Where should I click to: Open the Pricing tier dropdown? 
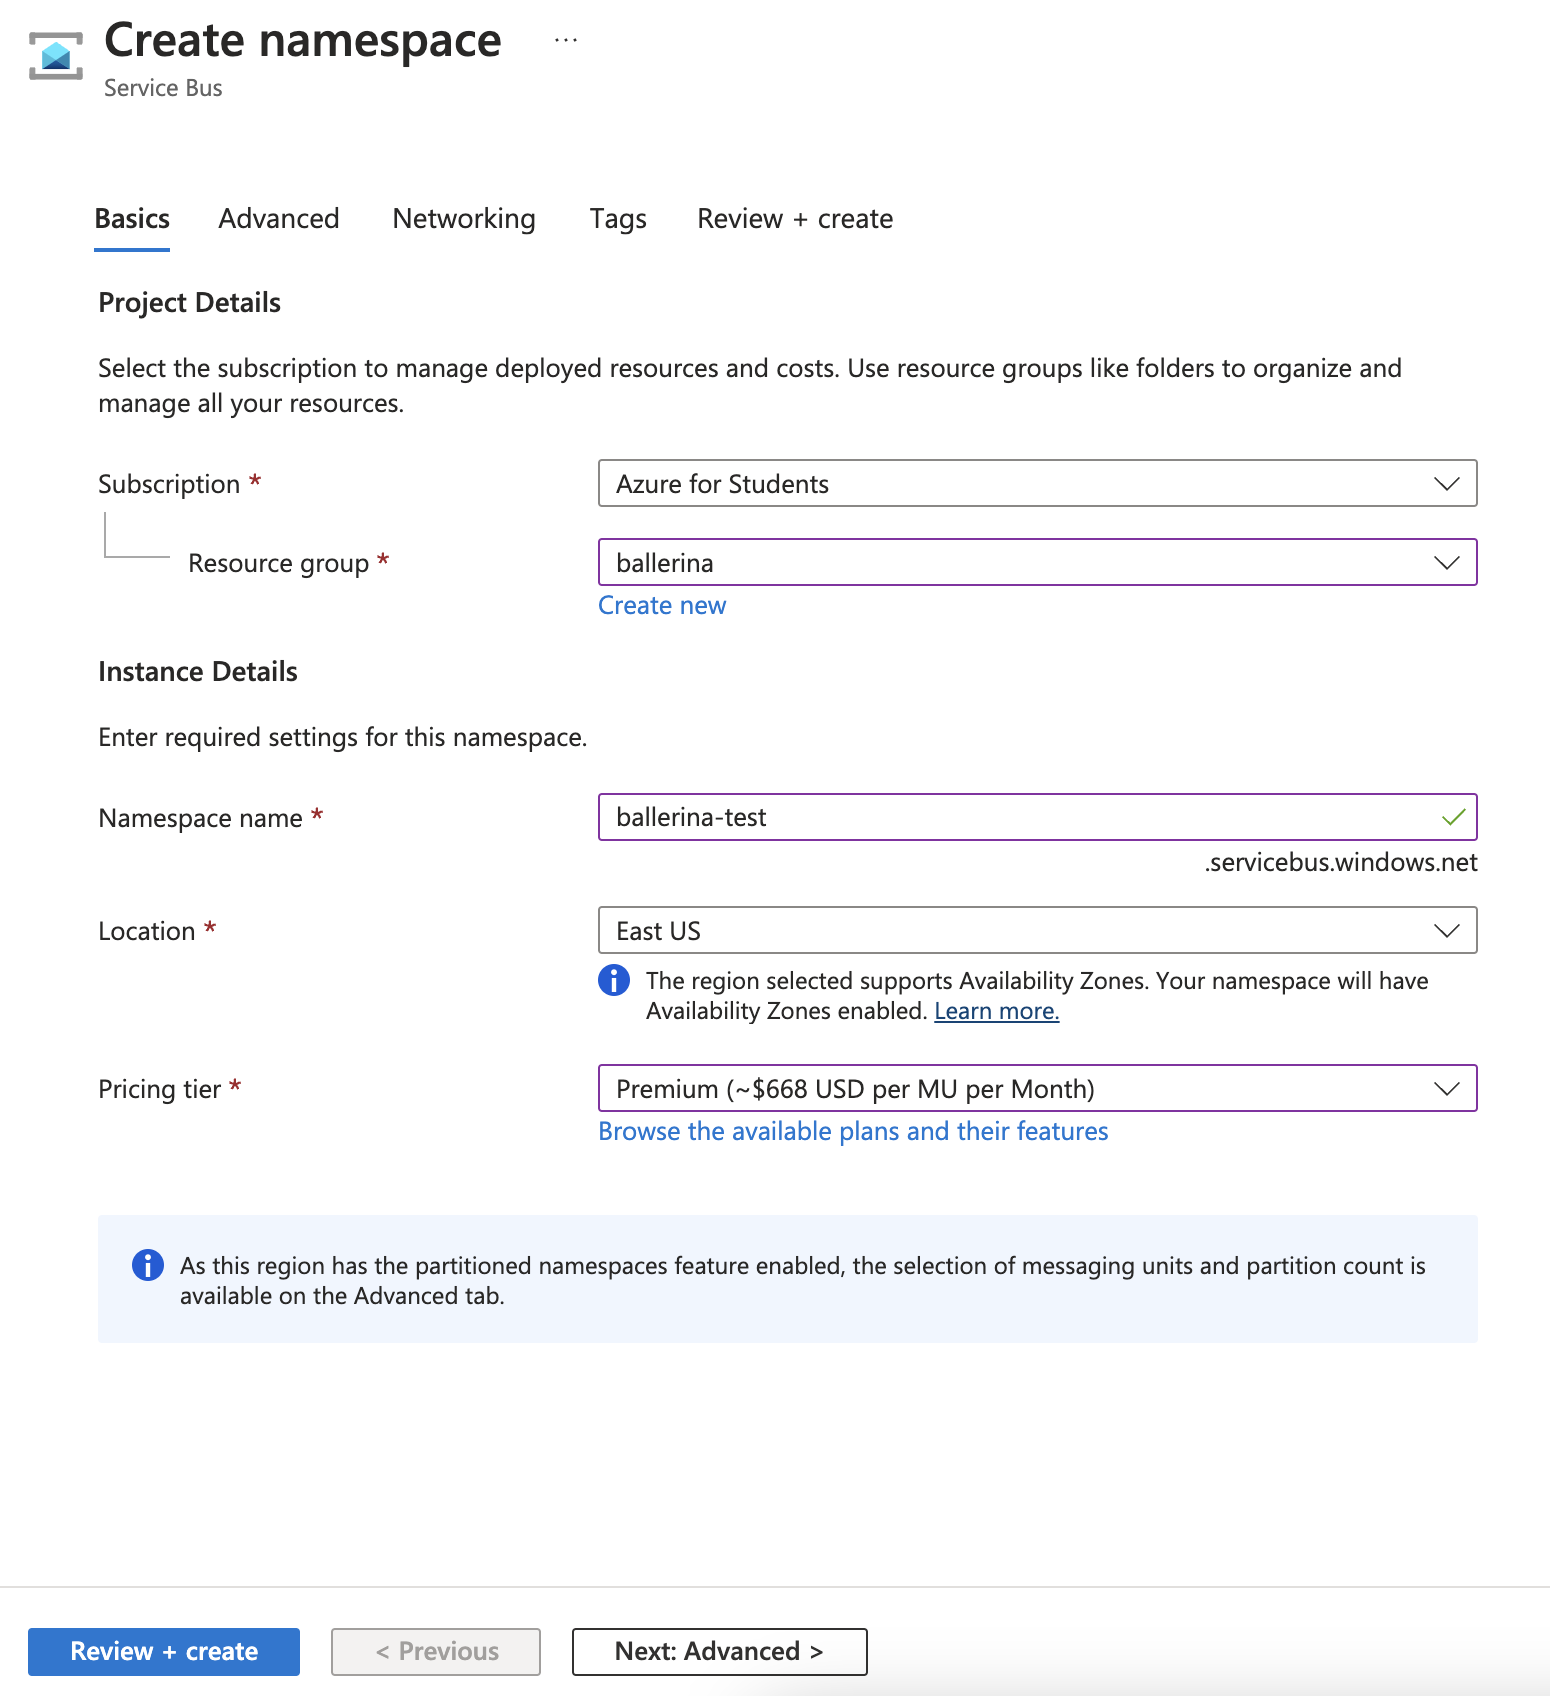click(x=1038, y=1088)
